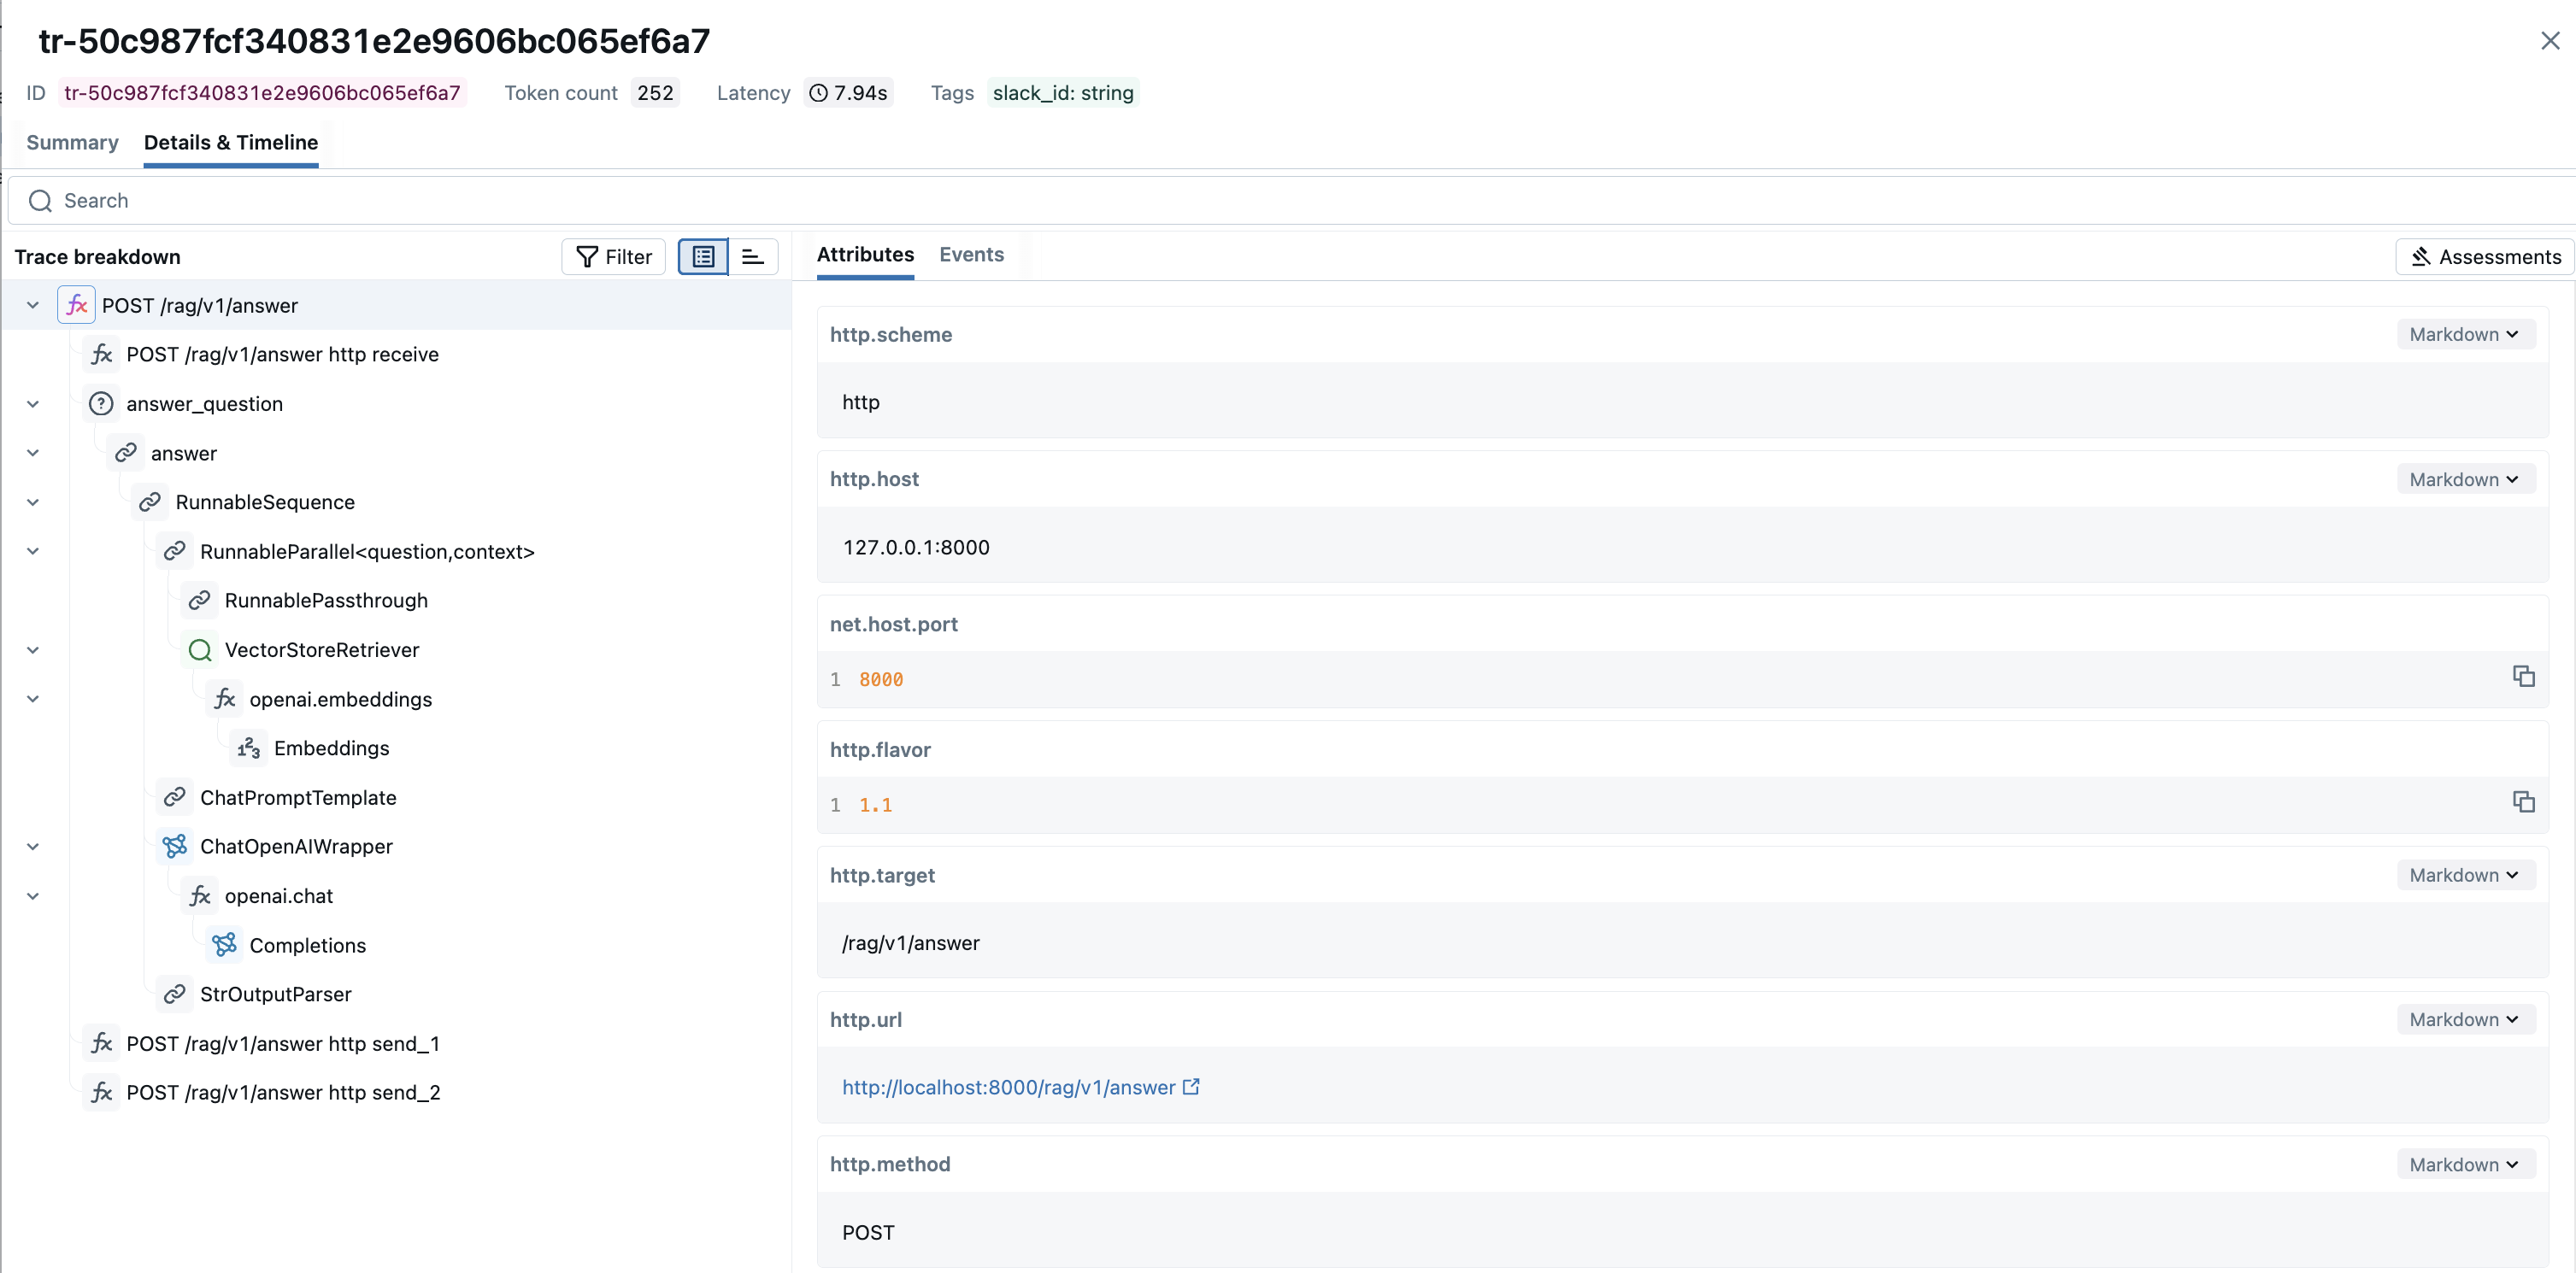Click the model icon next to Completions
2576x1273 pixels.
click(224, 944)
